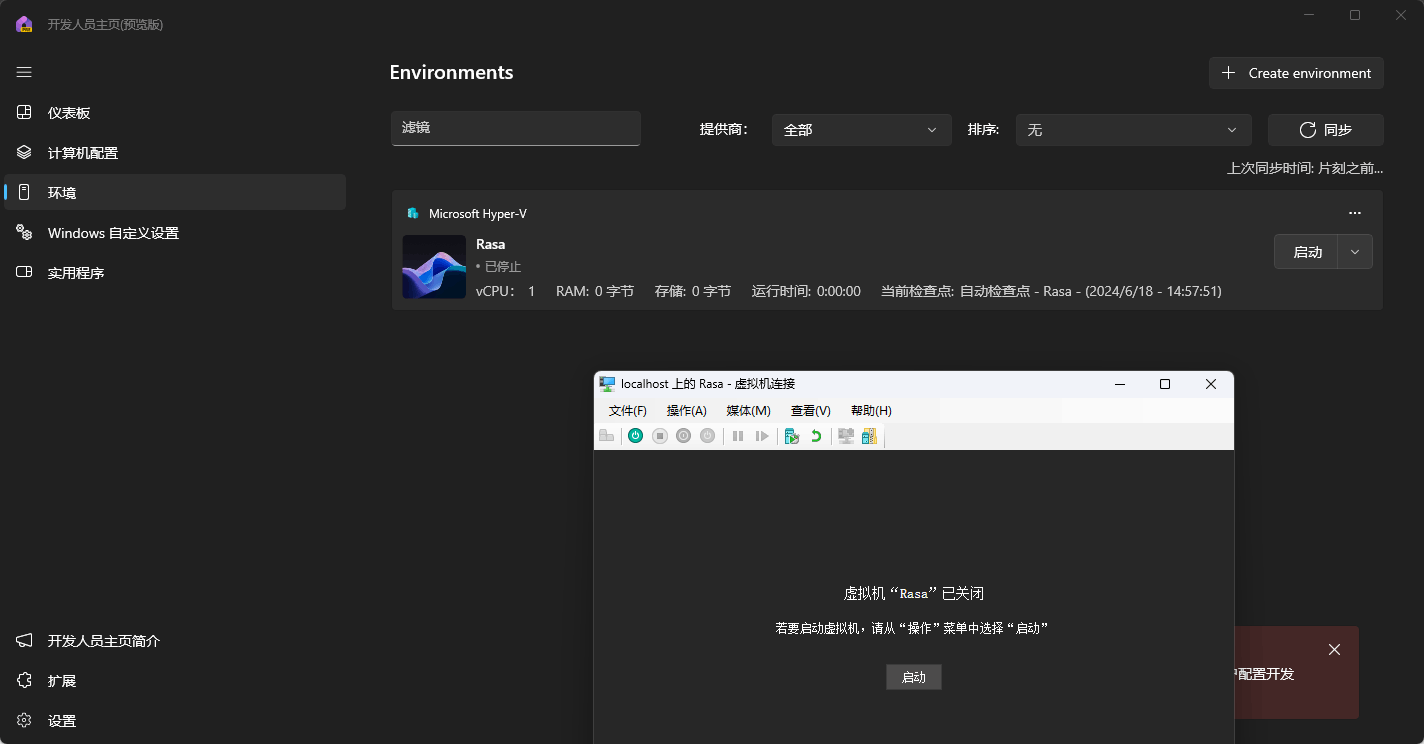The width and height of the screenshot is (1424, 744).
Task: Click the green Revert arrow toolbar icon
Action: click(816, 436)
